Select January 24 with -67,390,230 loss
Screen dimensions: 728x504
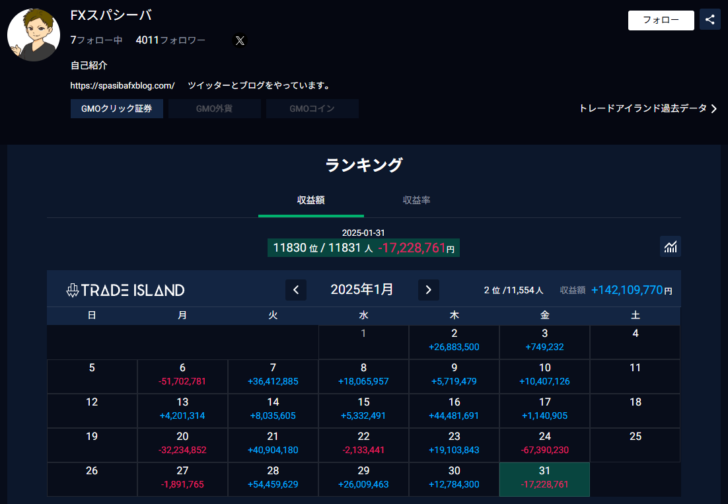(x=544, y=442)
